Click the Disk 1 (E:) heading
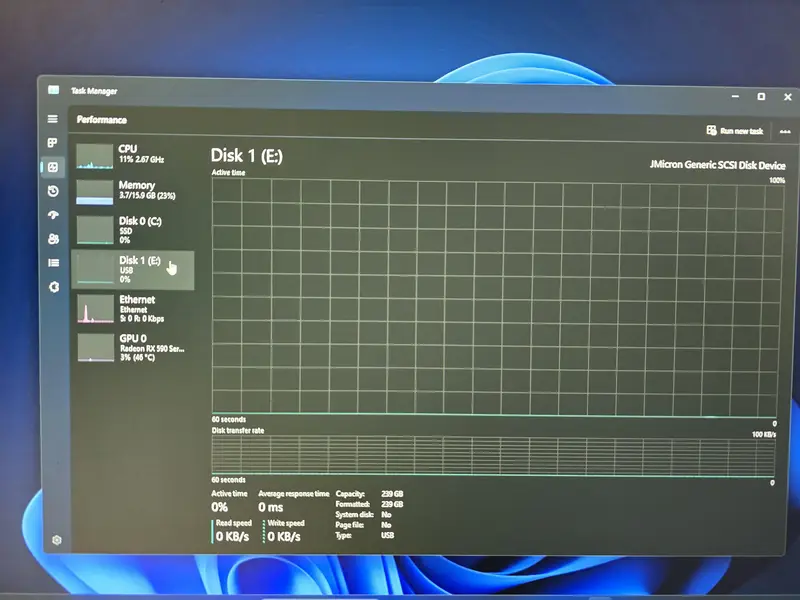This screenshot has height=600, width=800. click(246, 156)
